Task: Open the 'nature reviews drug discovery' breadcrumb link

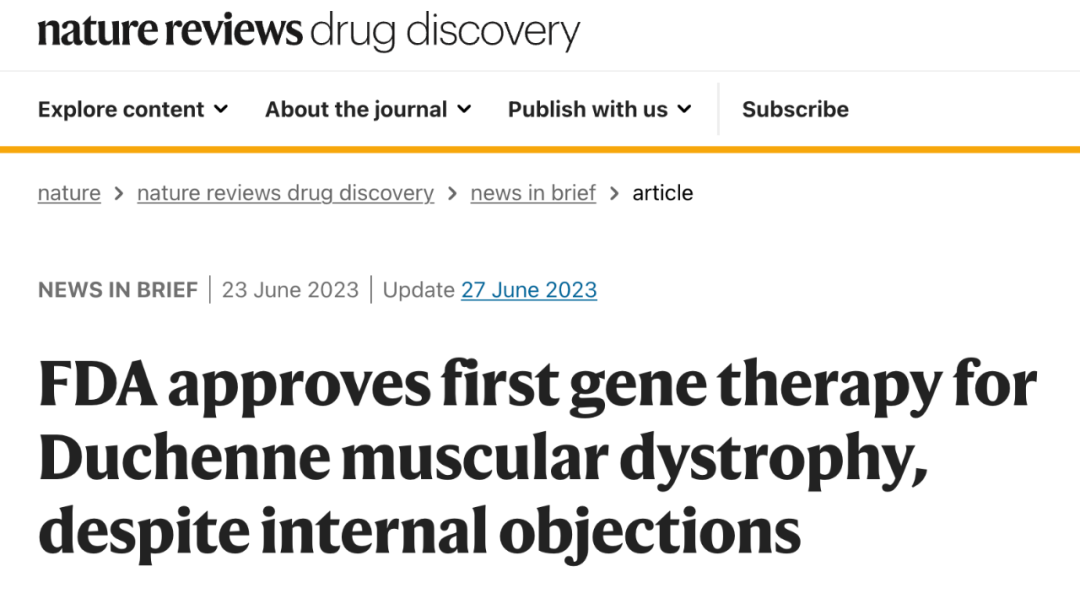Action: coord(285,193)
